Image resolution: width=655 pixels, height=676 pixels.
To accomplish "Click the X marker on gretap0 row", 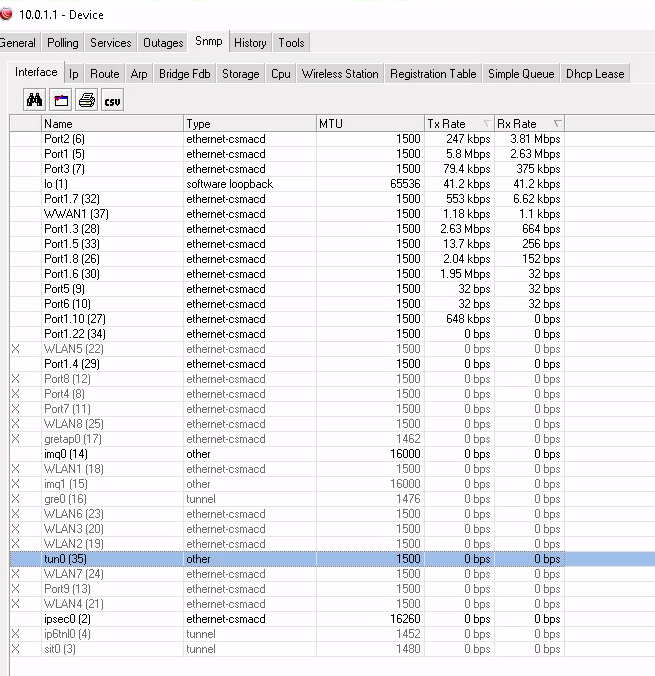I will coord(15,439).
